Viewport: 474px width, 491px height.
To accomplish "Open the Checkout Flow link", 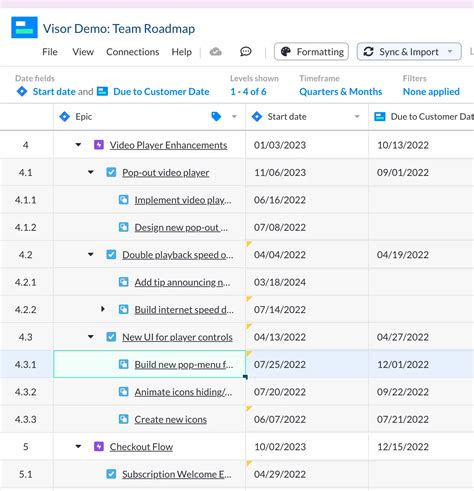I will coord(141,447).
